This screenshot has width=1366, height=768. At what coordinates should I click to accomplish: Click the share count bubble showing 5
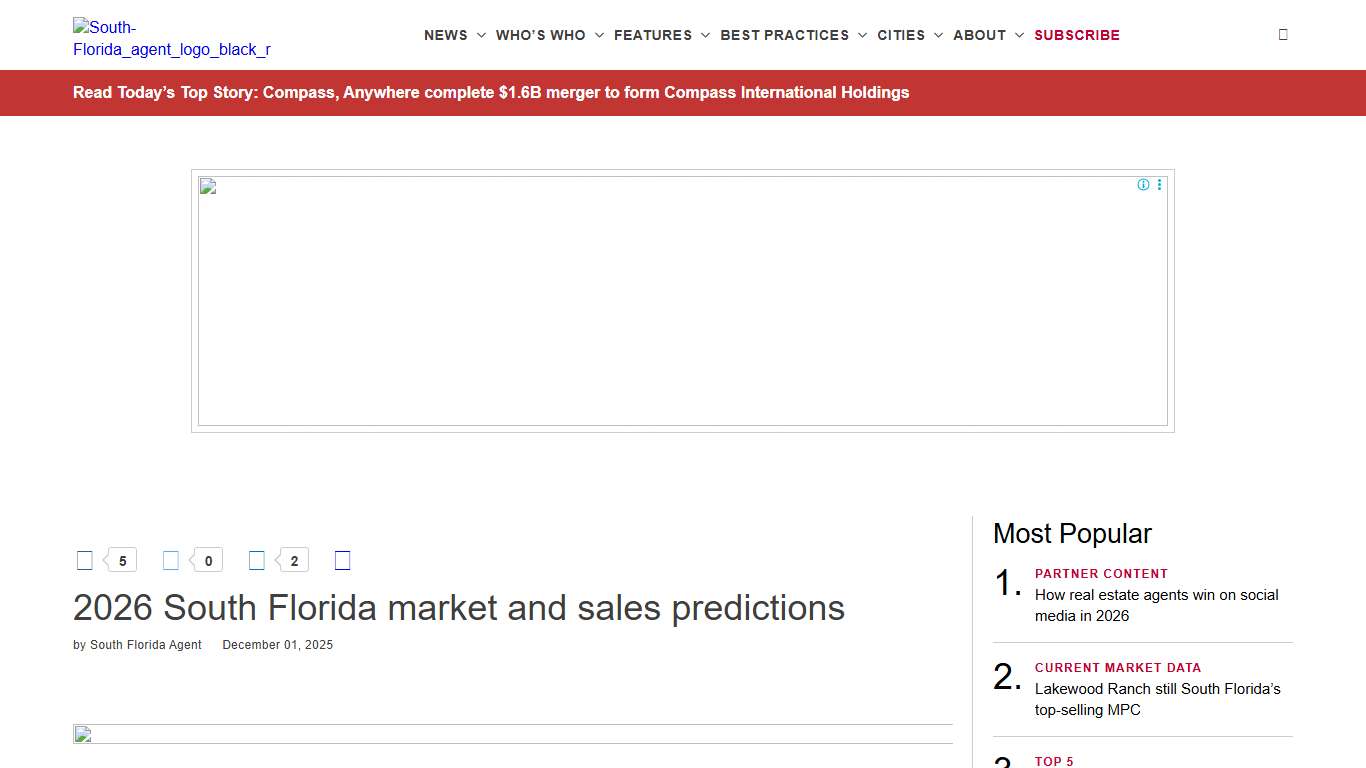point(122,559)
